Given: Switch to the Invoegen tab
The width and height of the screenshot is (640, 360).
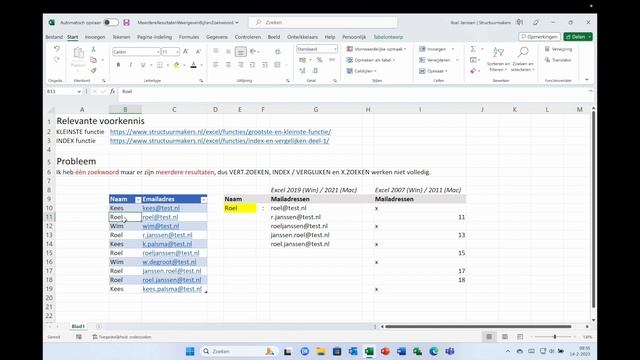Looking at the screenshot, I should coord(95,37).
